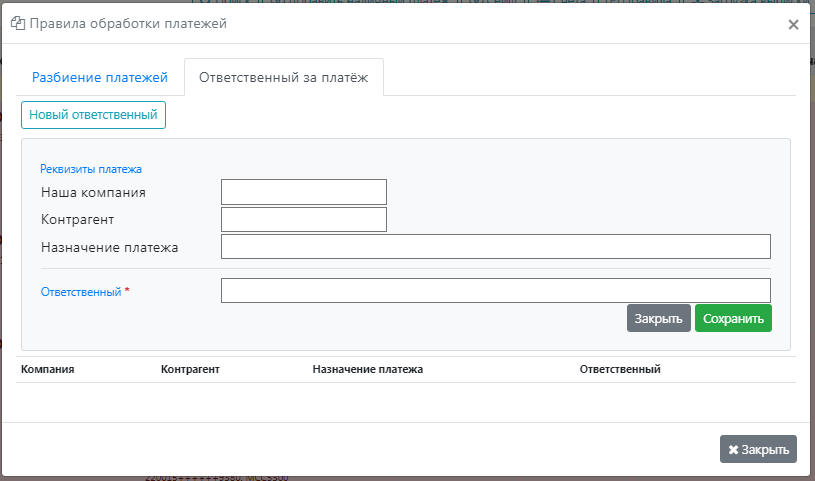Click the Назначение платежа column header
The height and width of the screenshot is (481, 815).
367,369
